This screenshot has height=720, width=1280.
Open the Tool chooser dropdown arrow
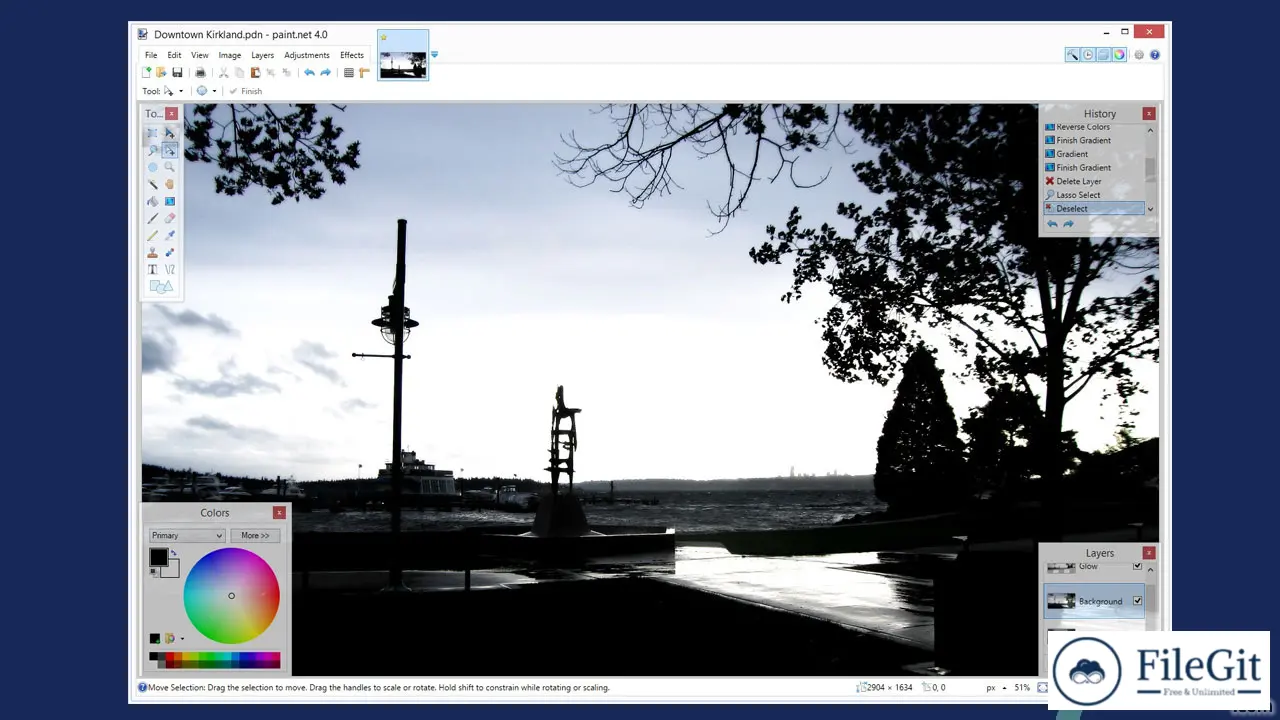tap(181, 91)
